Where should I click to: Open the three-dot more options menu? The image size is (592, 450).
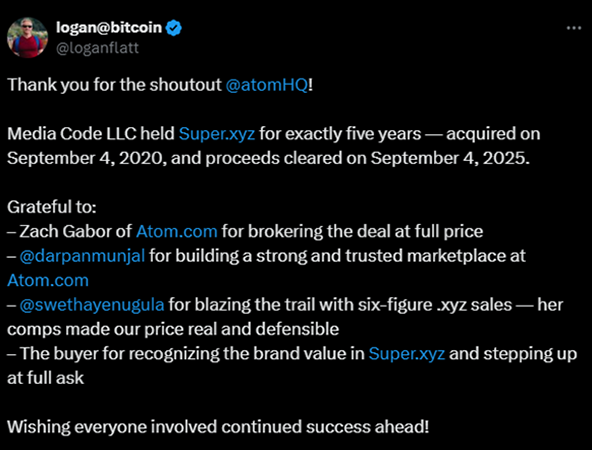click(x=574, y=28)
